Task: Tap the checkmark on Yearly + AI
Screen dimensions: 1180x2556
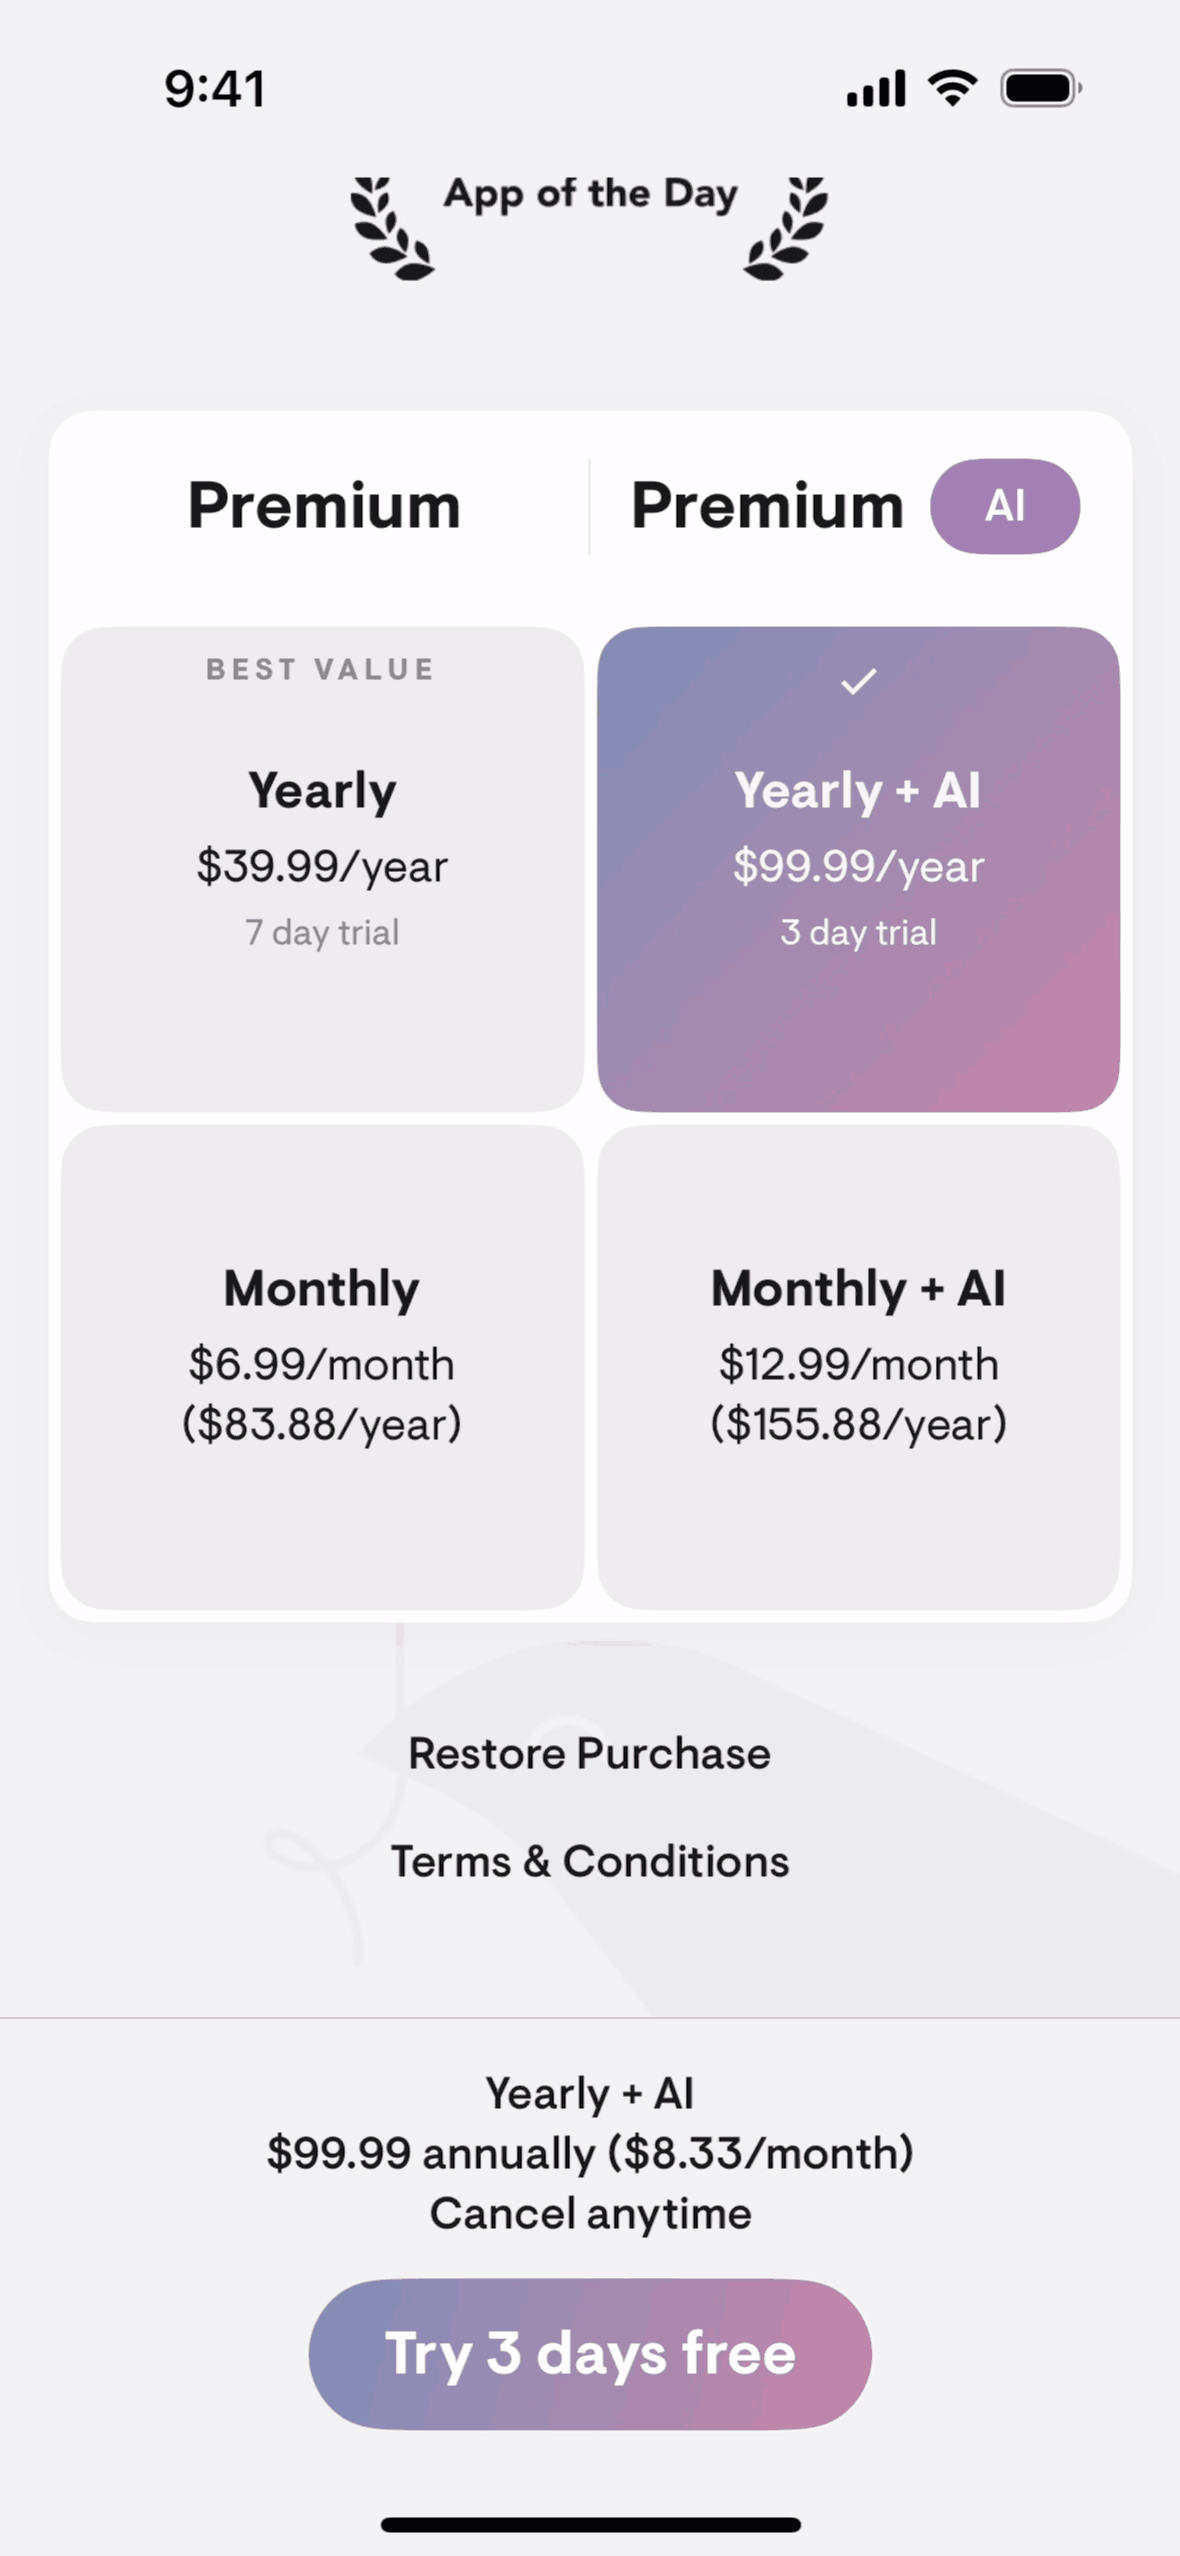Action: (858, 682)
